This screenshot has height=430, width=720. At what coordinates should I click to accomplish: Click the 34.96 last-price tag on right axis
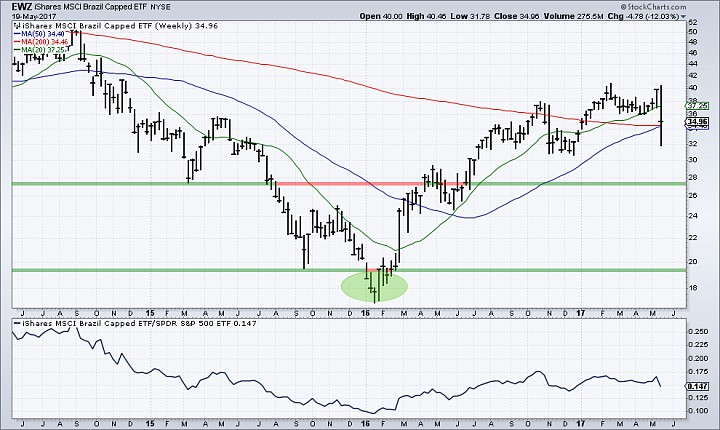click(x=698, y=122)
